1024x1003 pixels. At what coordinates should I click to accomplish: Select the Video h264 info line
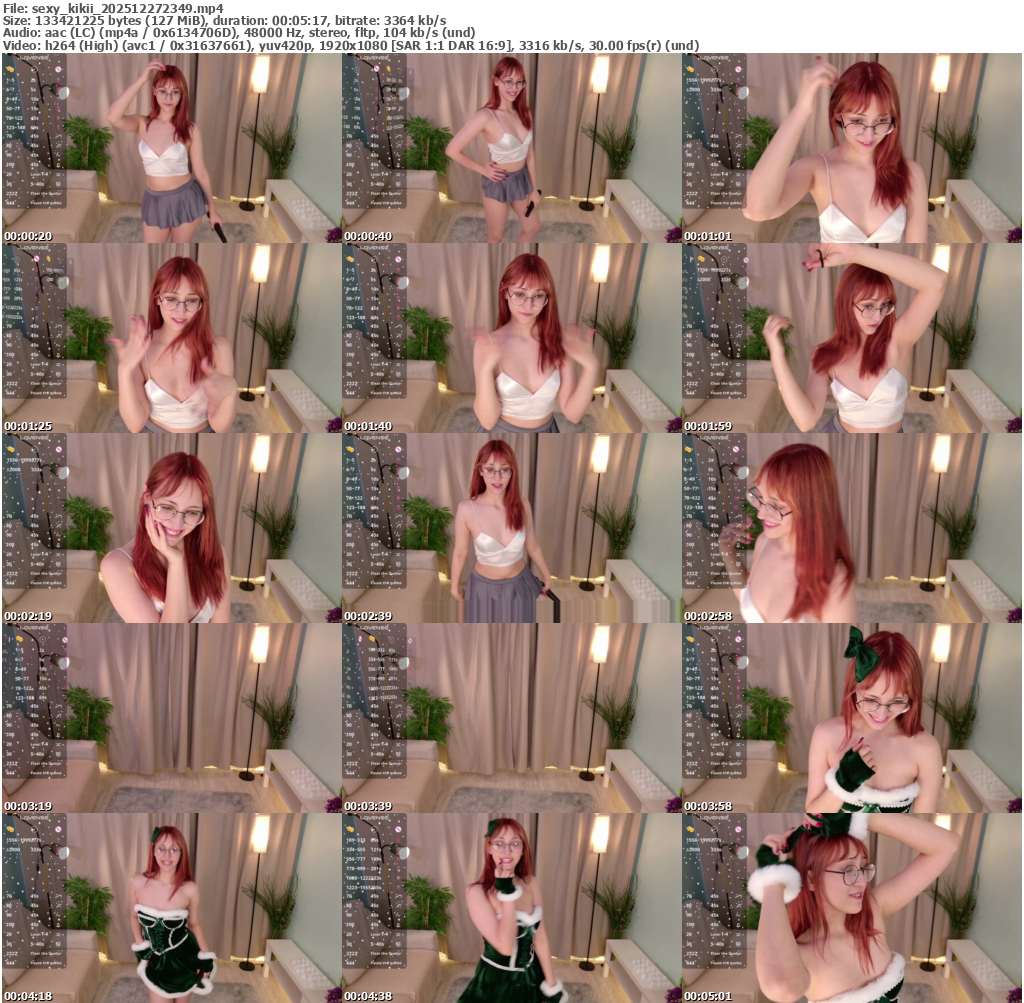tap(350, 45)
